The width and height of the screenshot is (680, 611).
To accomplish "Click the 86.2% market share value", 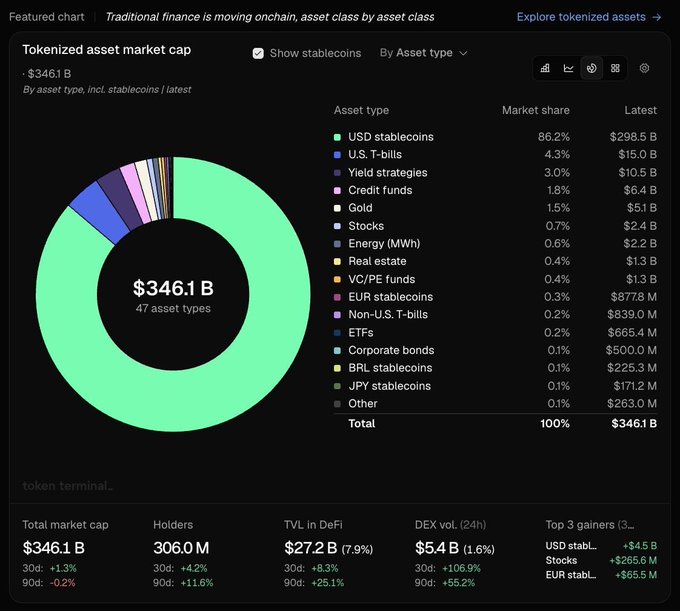I will click(554, 137).
